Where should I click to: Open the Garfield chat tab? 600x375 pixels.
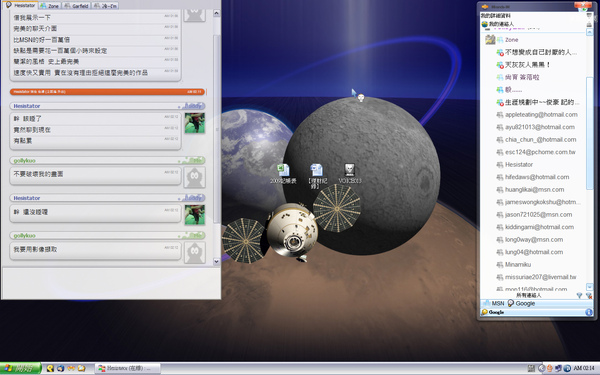tap(77, 6)
